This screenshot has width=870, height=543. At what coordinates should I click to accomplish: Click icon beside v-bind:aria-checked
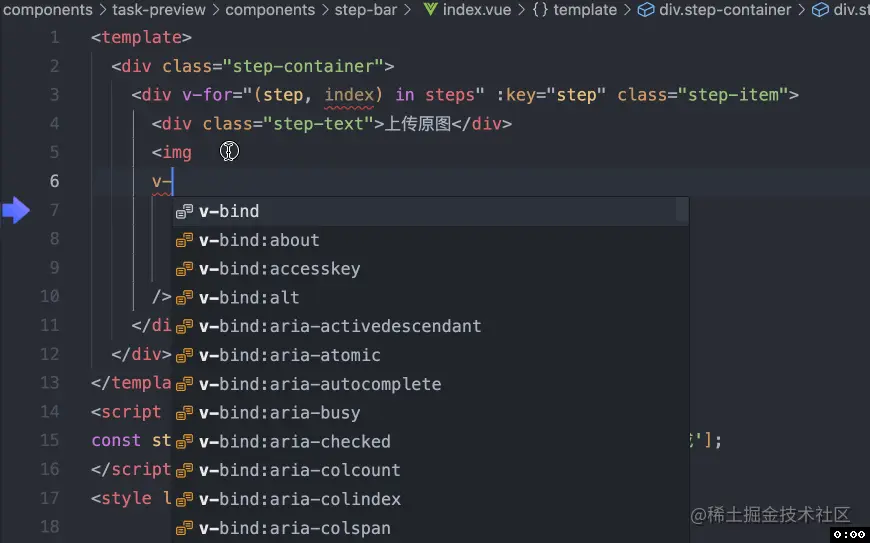184,442
